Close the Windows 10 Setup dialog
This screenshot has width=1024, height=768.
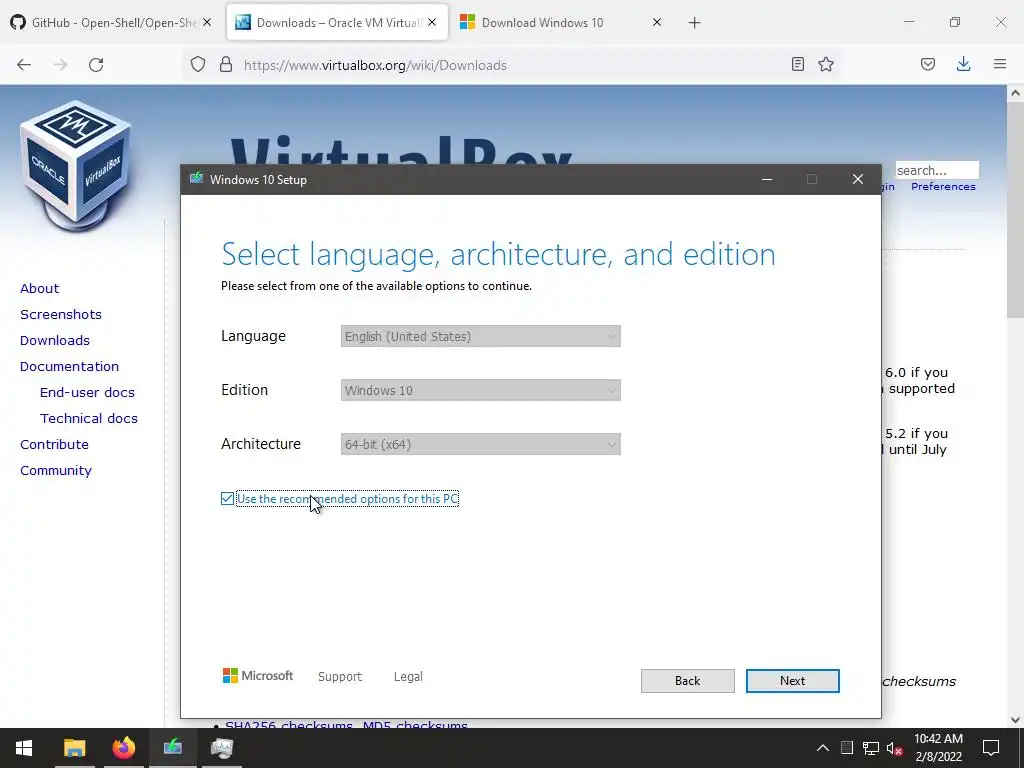tap(858, 180)
